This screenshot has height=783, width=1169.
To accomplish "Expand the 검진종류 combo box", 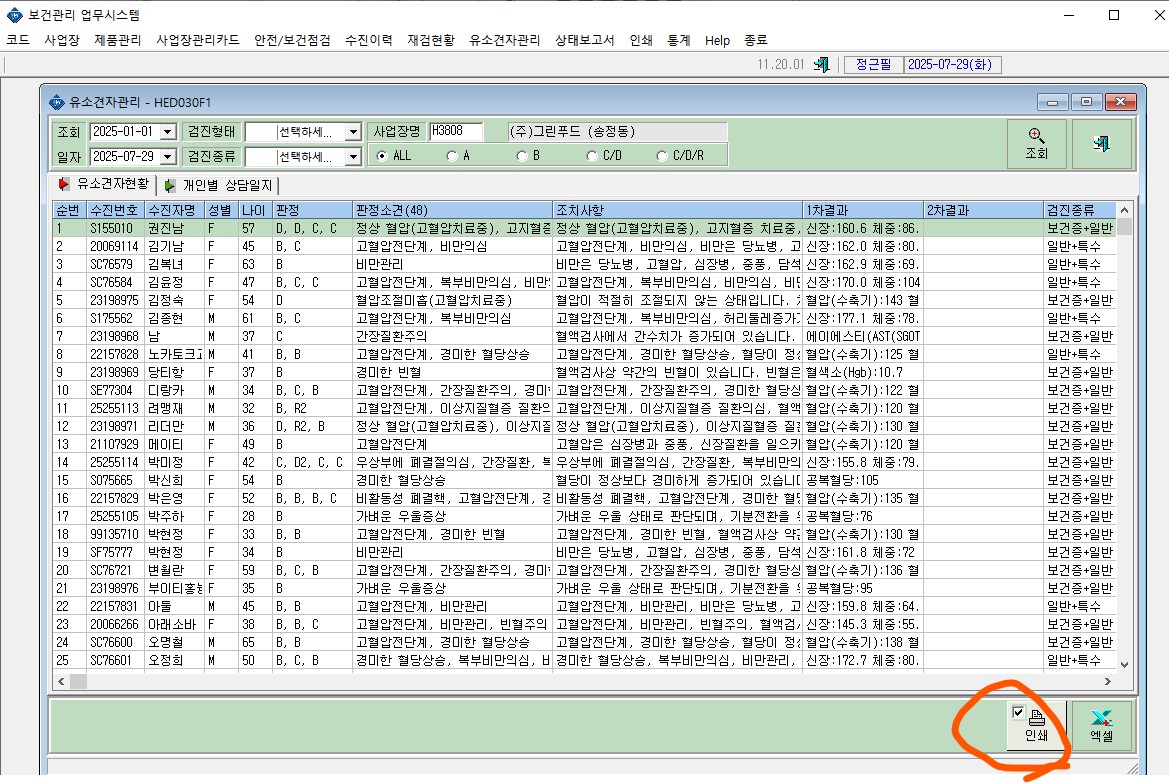I will tap(353, 157).
